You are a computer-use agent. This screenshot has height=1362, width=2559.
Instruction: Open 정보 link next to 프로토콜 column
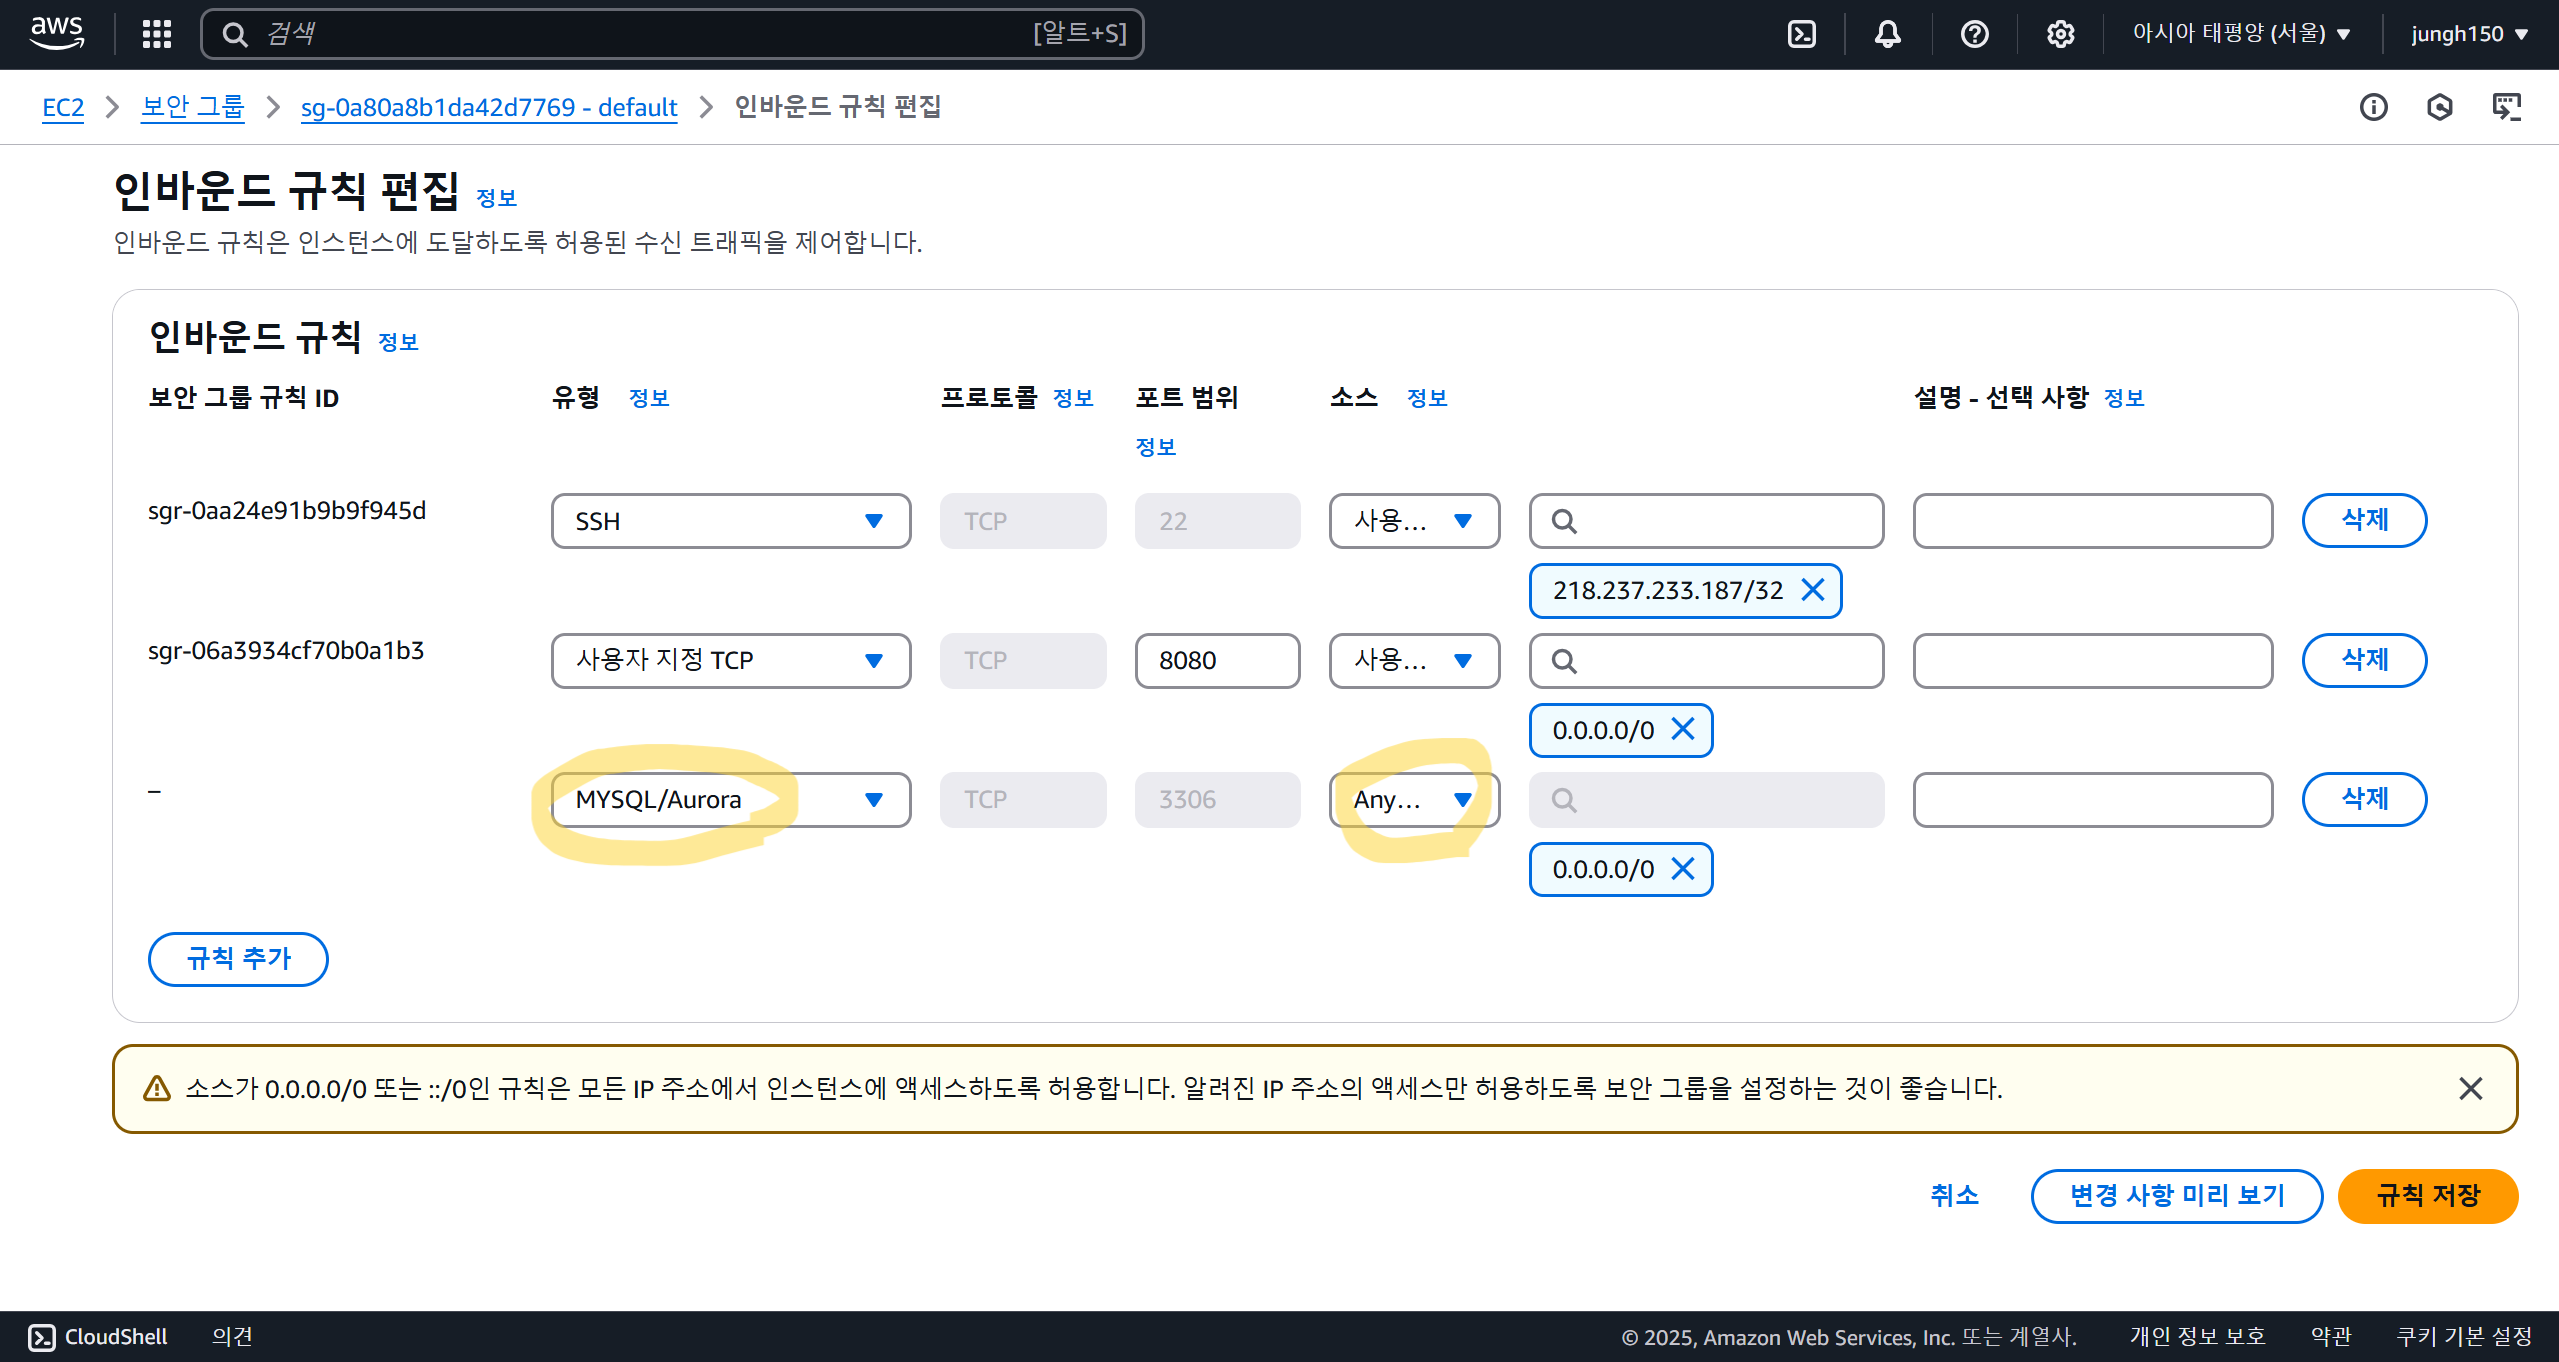point(1073,398)
